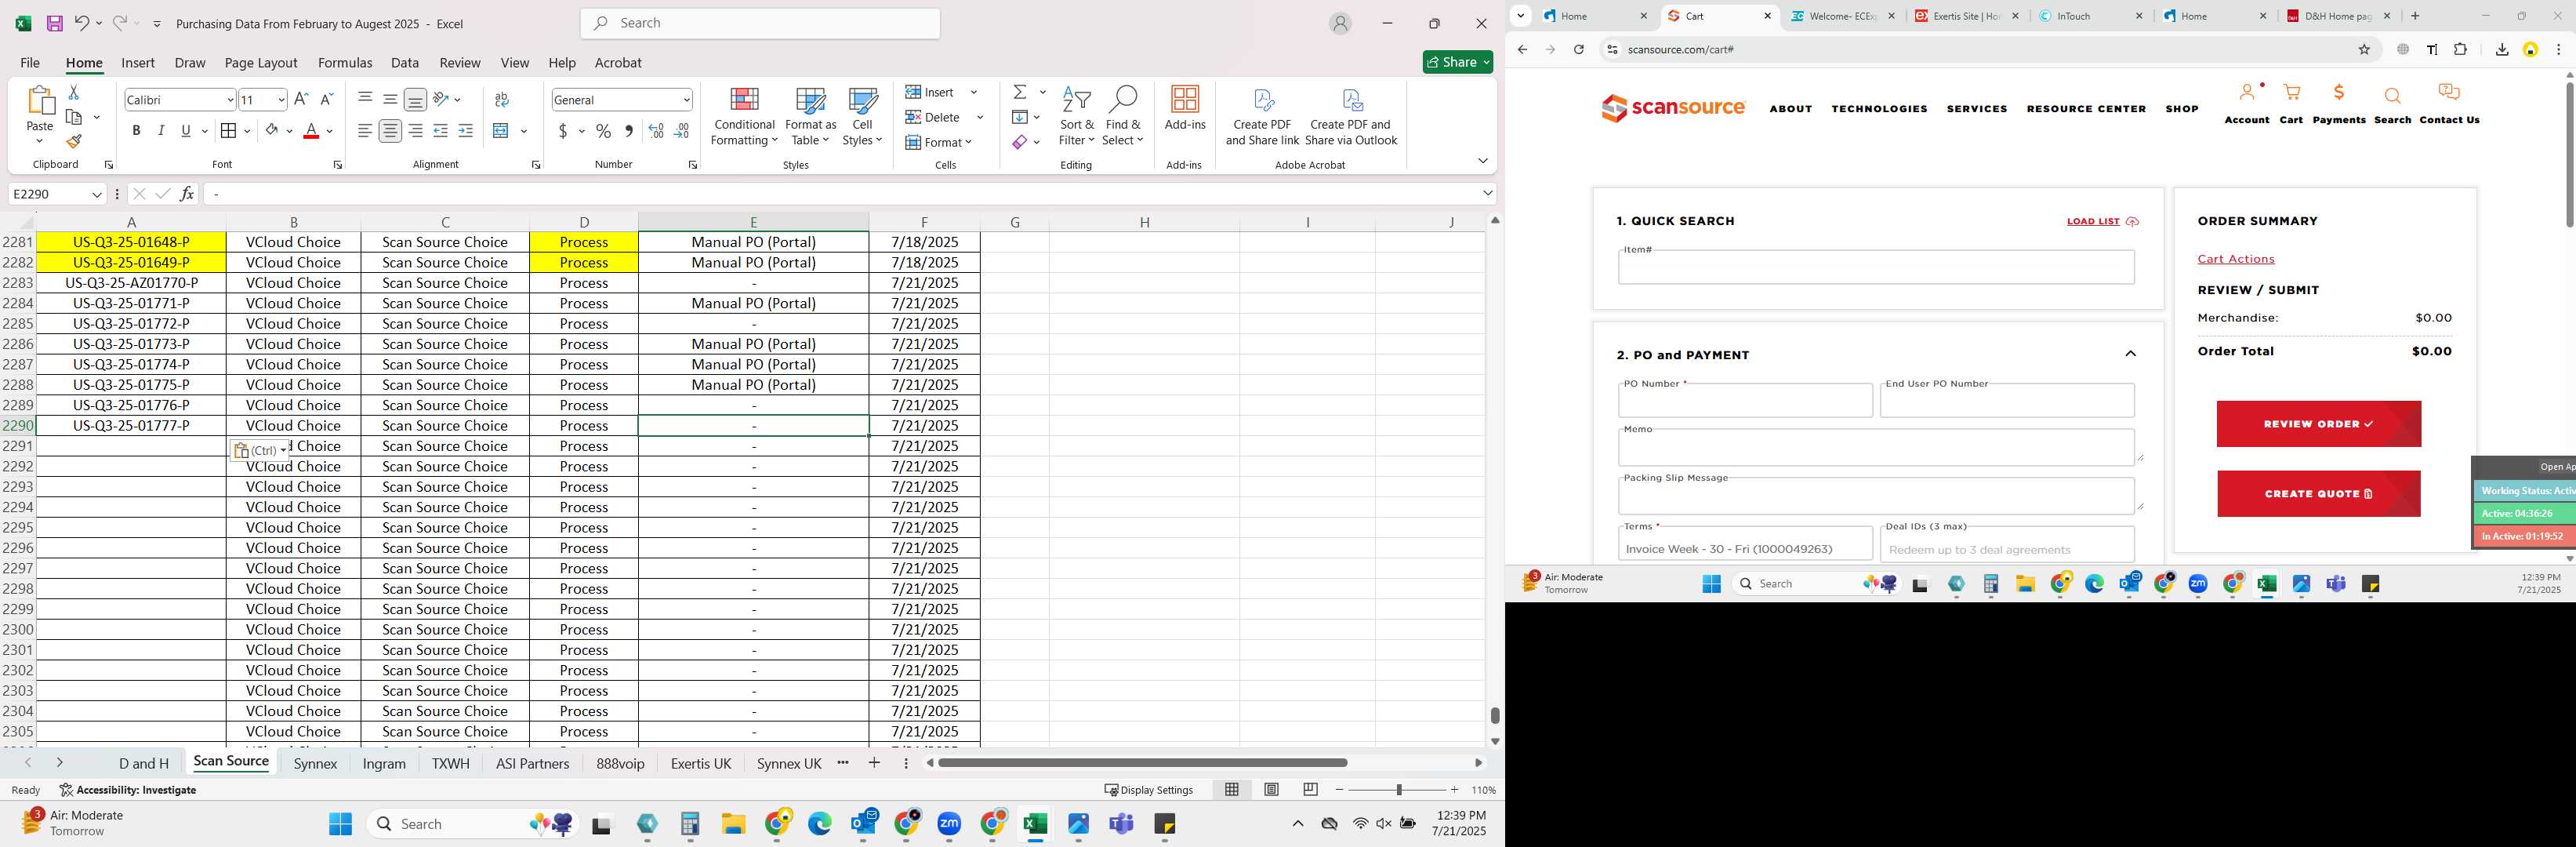Click the ScanSource Payments dollar icon

pos(2339,93)
